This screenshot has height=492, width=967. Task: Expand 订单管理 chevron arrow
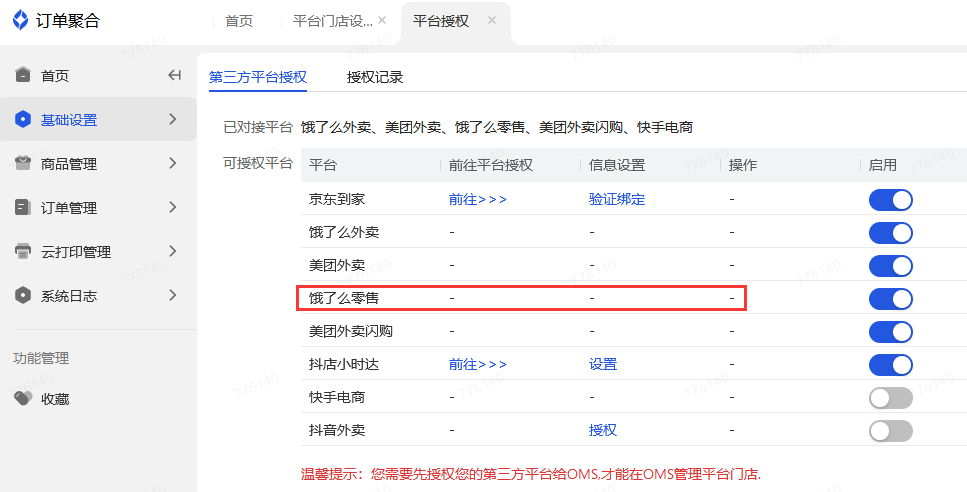[173, 207]
